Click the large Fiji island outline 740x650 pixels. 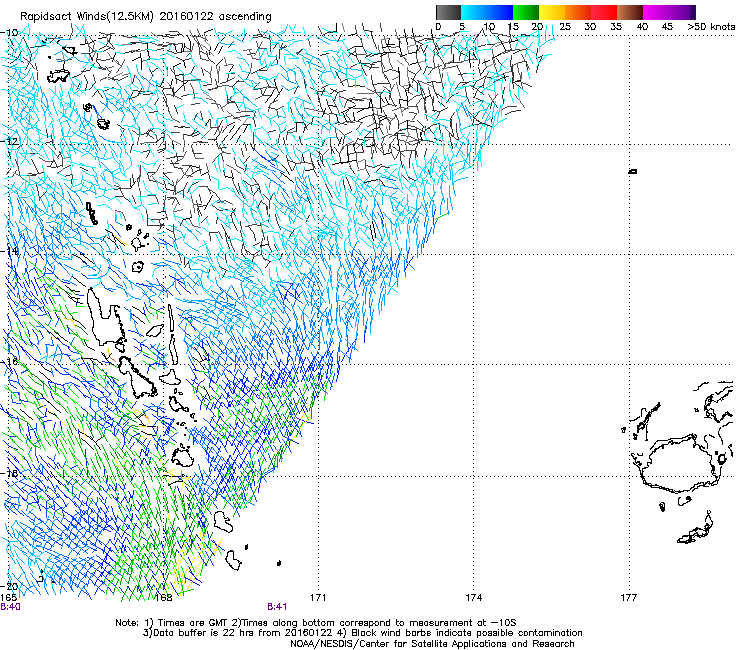(680, 465)
